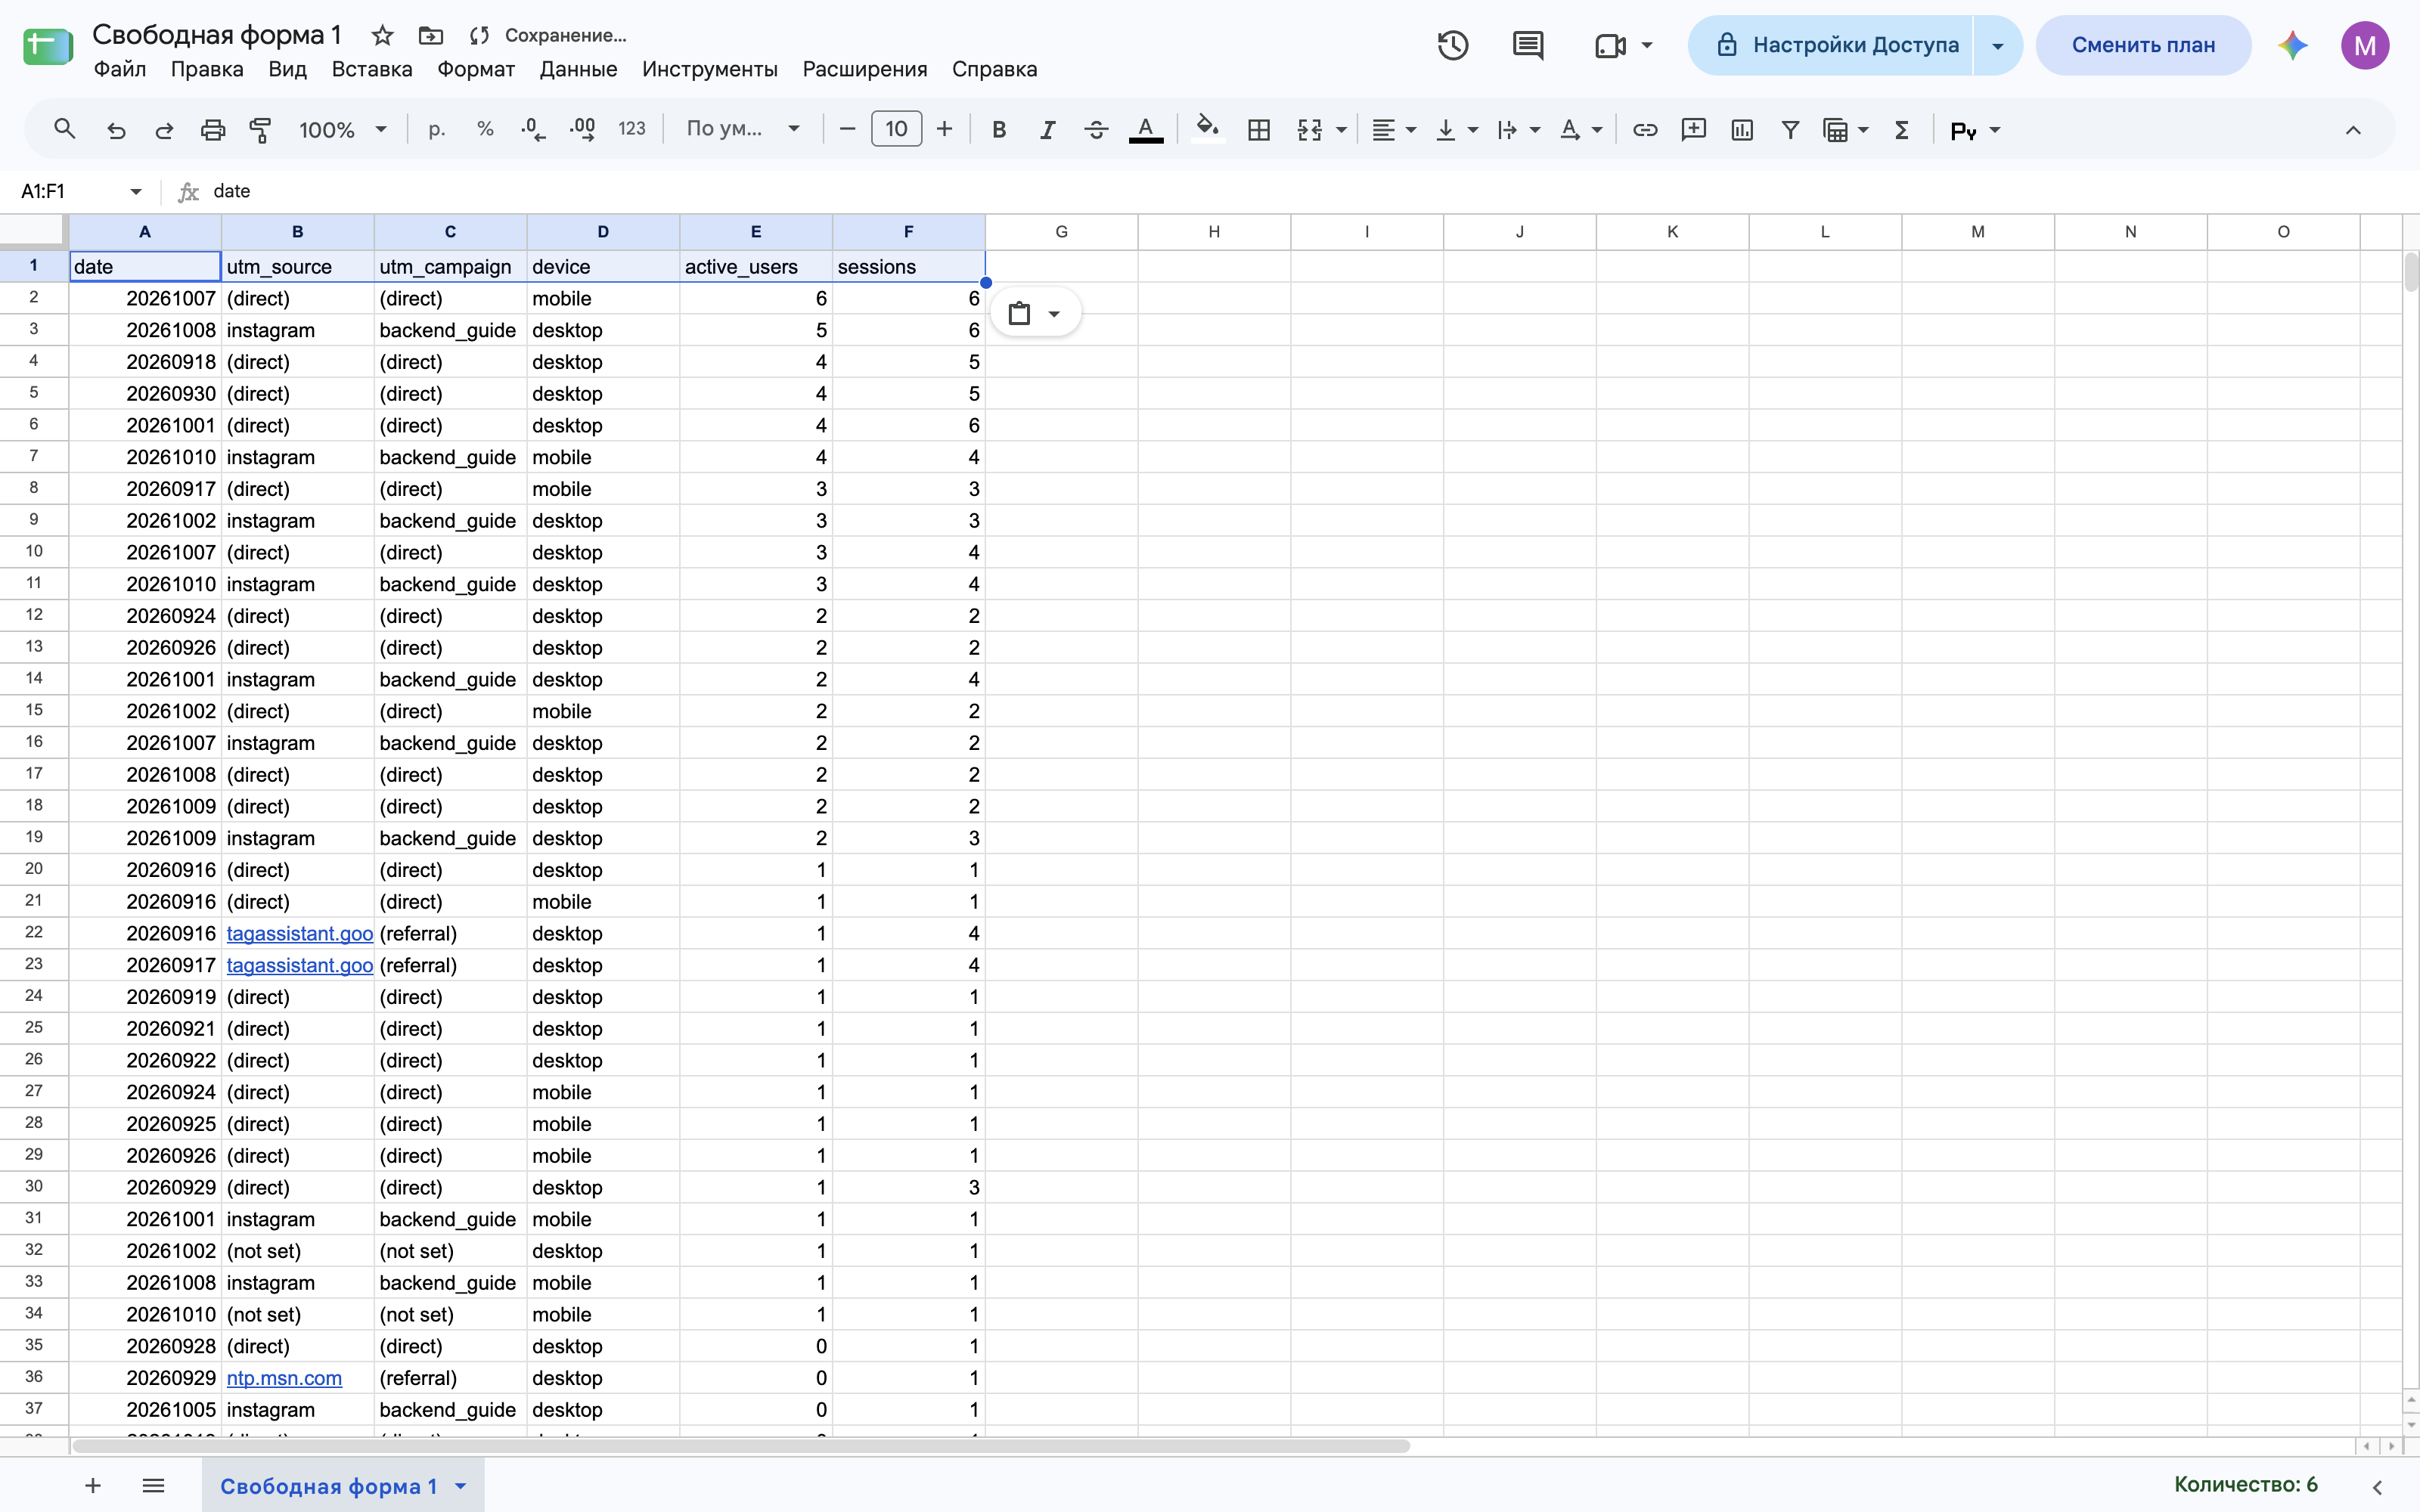Screen dimensions: 2420x1512
Task: Decrease font size with minus button
Action: 847,129
